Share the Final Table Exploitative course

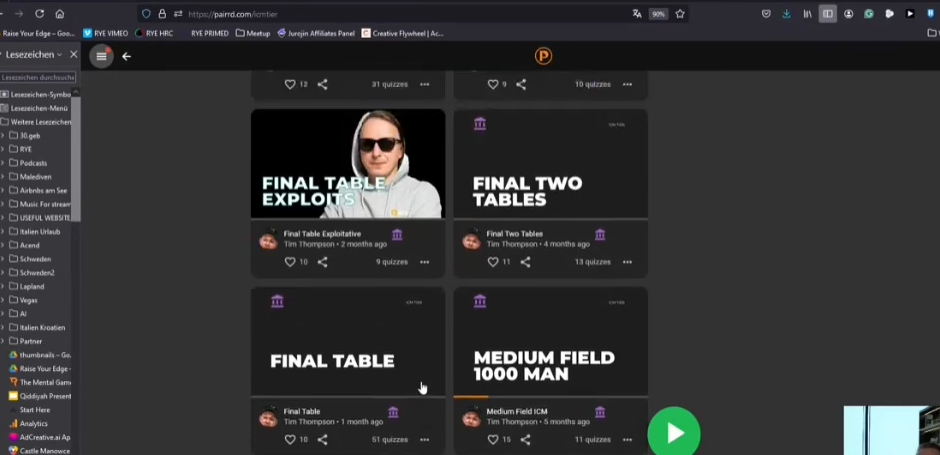pyautogui.click(x=323, y=262)
